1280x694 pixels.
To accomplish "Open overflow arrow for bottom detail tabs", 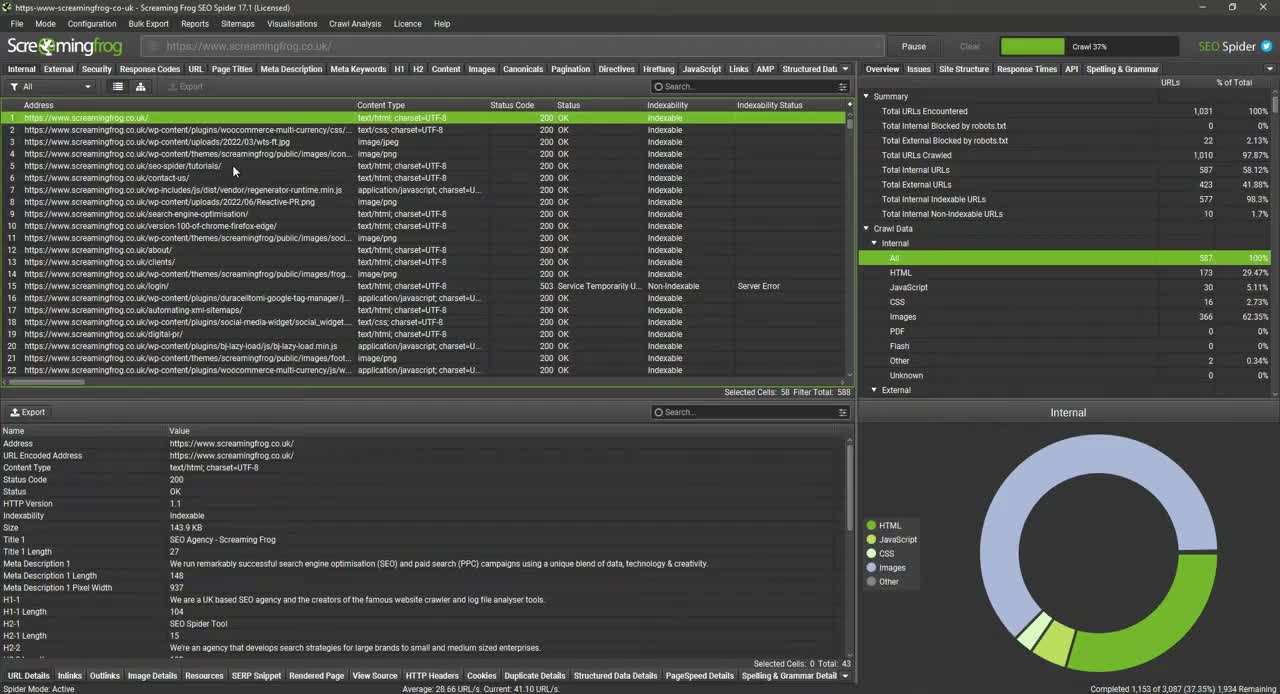I will [x=845, y=676].
